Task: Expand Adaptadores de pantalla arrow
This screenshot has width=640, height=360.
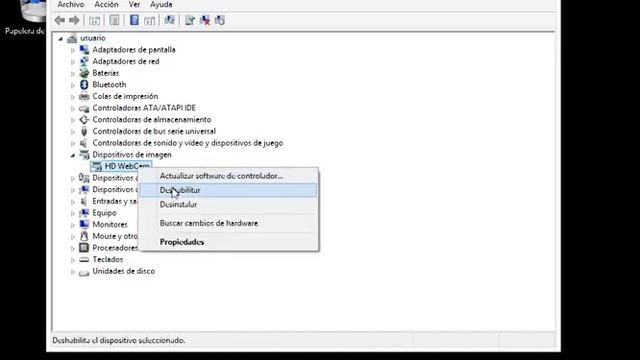Action: (x=73, y=50)
